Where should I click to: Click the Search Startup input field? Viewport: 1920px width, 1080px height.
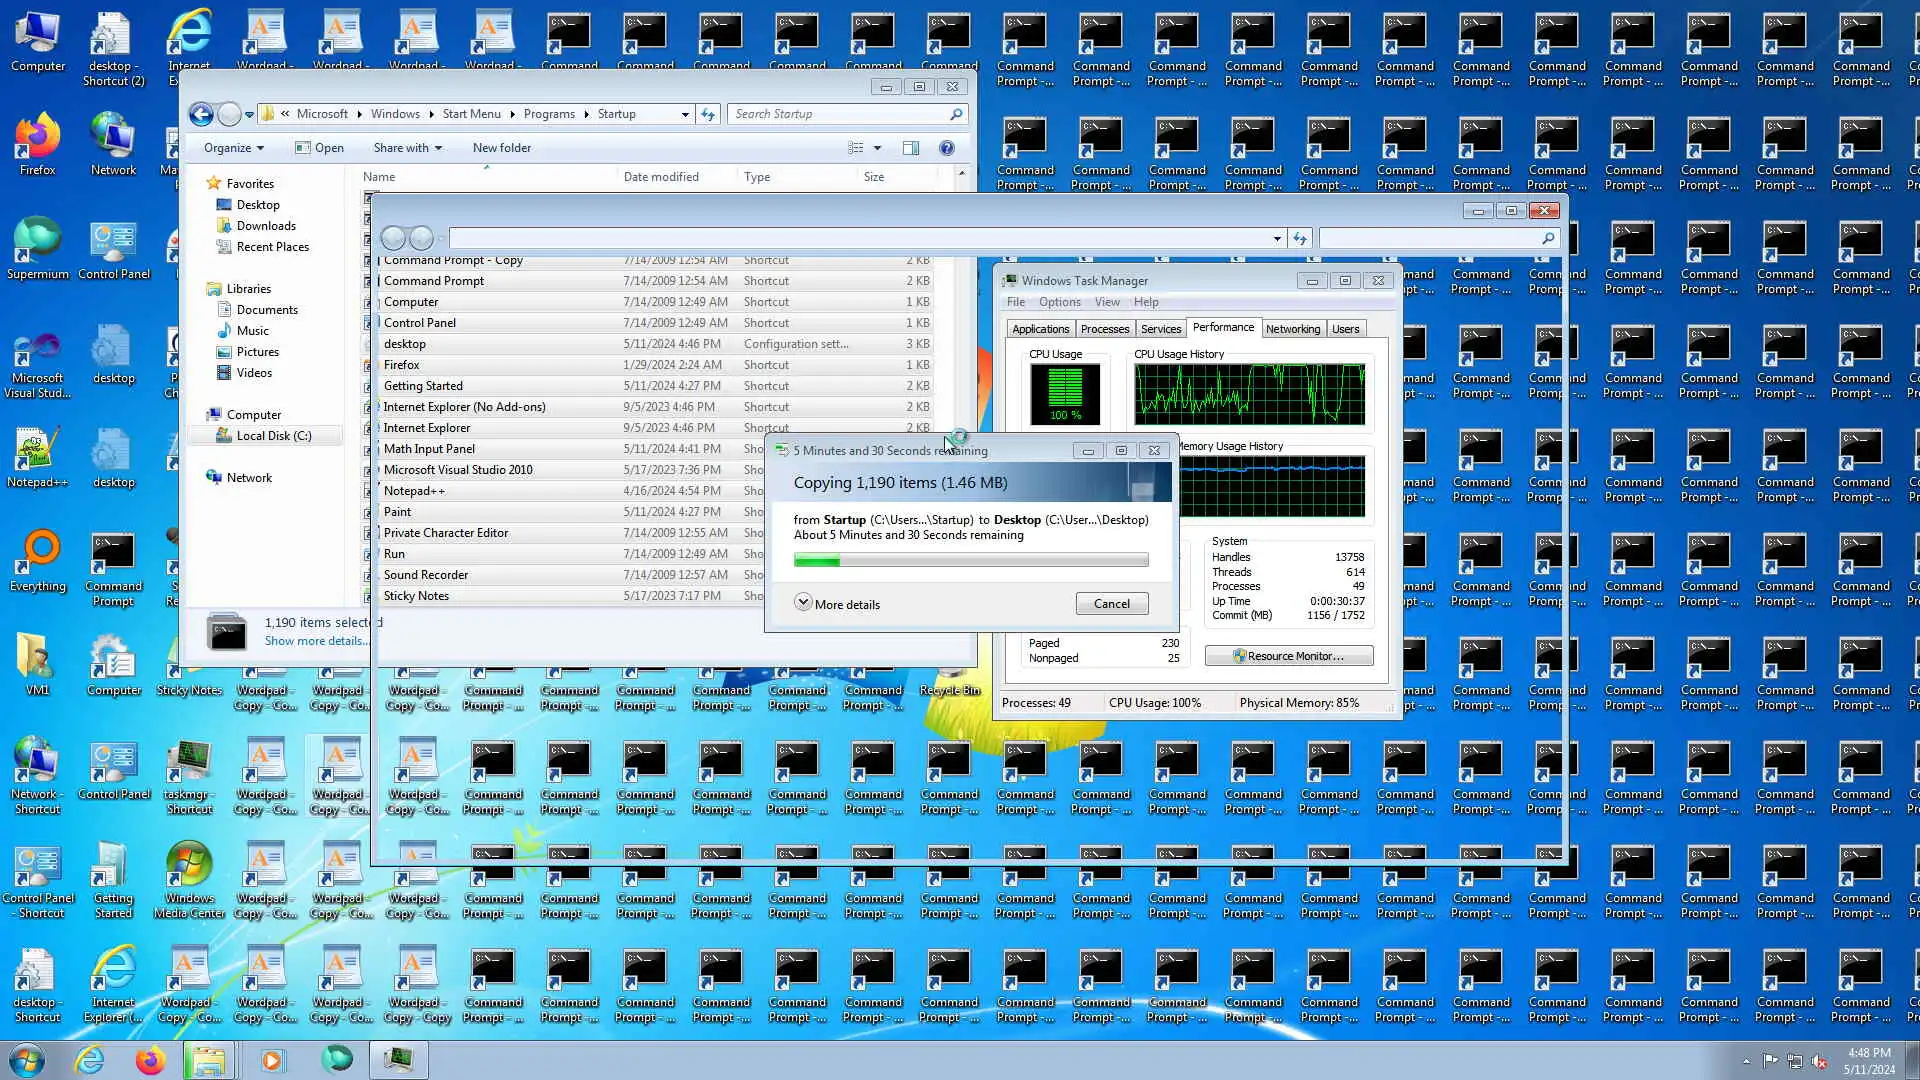point(838,114)
